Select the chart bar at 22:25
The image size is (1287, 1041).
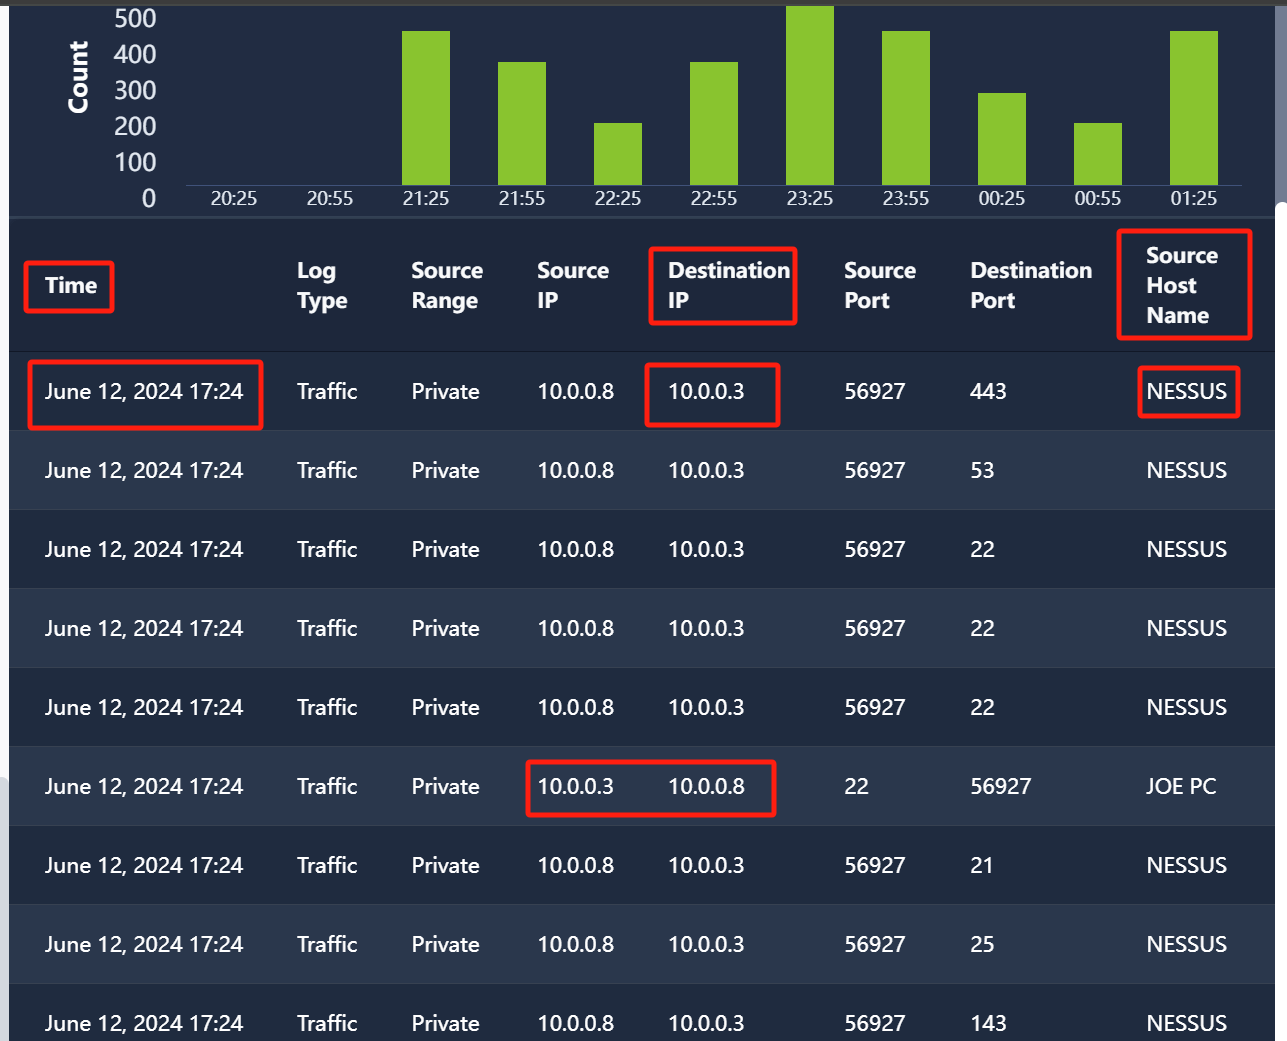click(618, 154)
